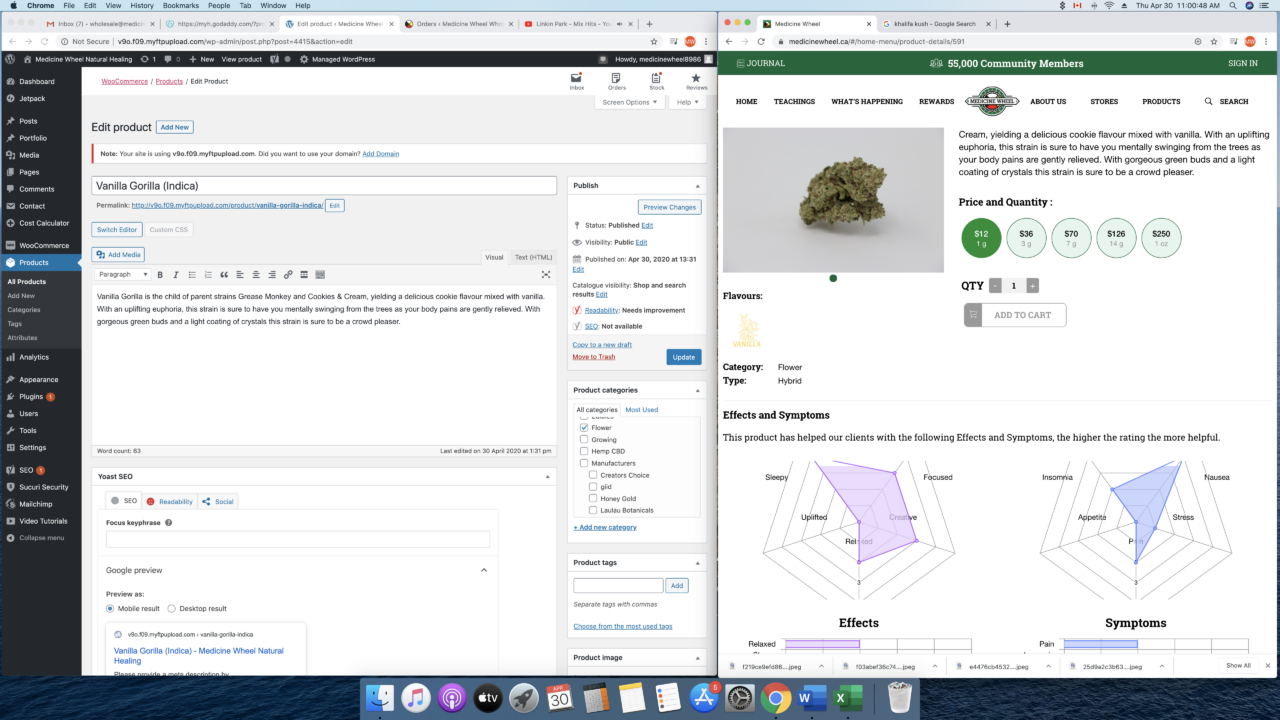
Task: Insert a numbered list in editor
Action: tap(208, 274)
